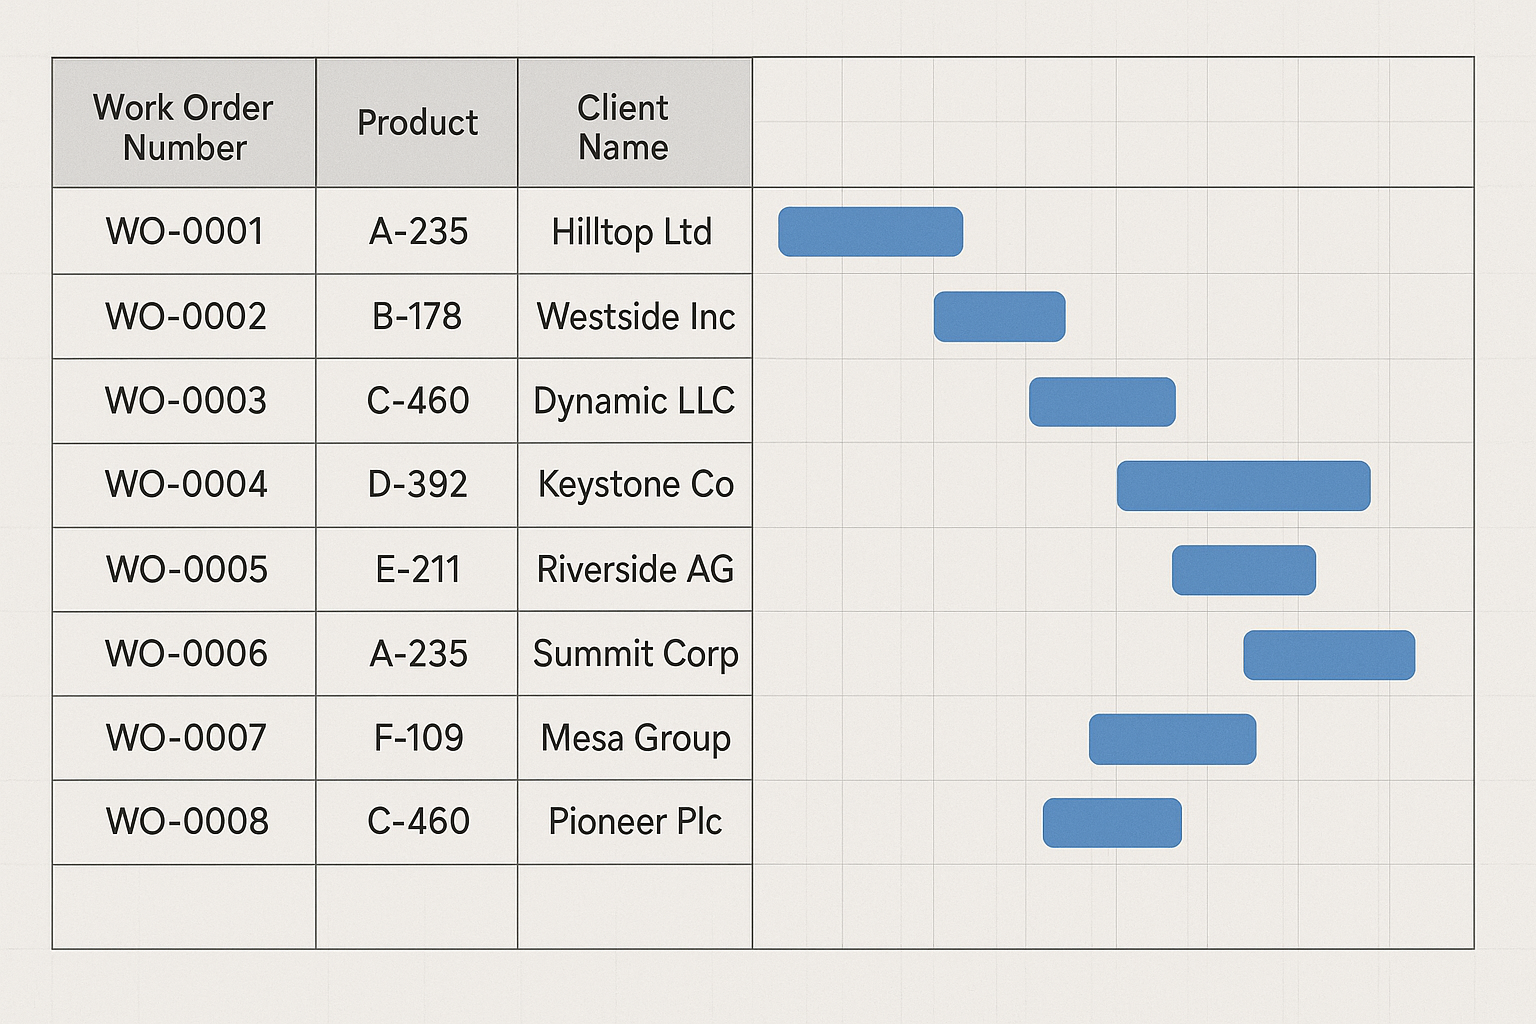Image resolution: width=1536 pixels, height=1024 pixels.
Task: Click the Client Name column header
Action: [634, 123]
